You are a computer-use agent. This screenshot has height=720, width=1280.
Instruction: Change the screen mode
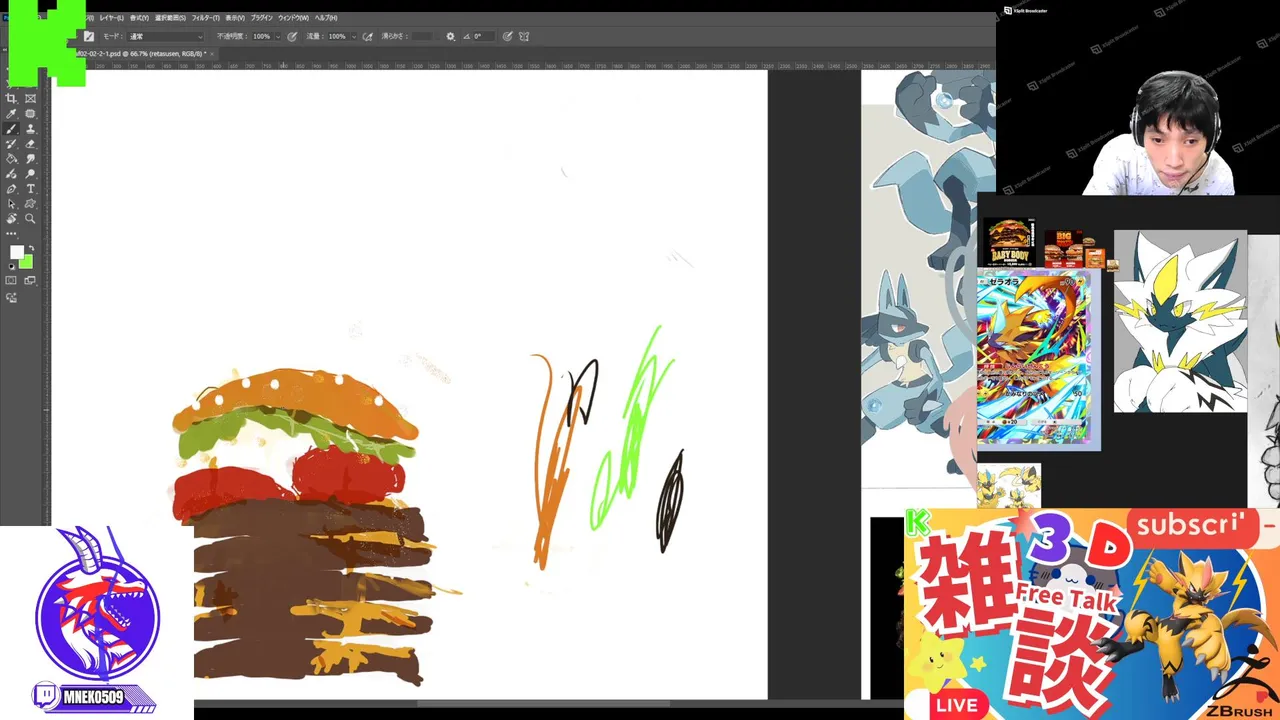pos(30,280)
